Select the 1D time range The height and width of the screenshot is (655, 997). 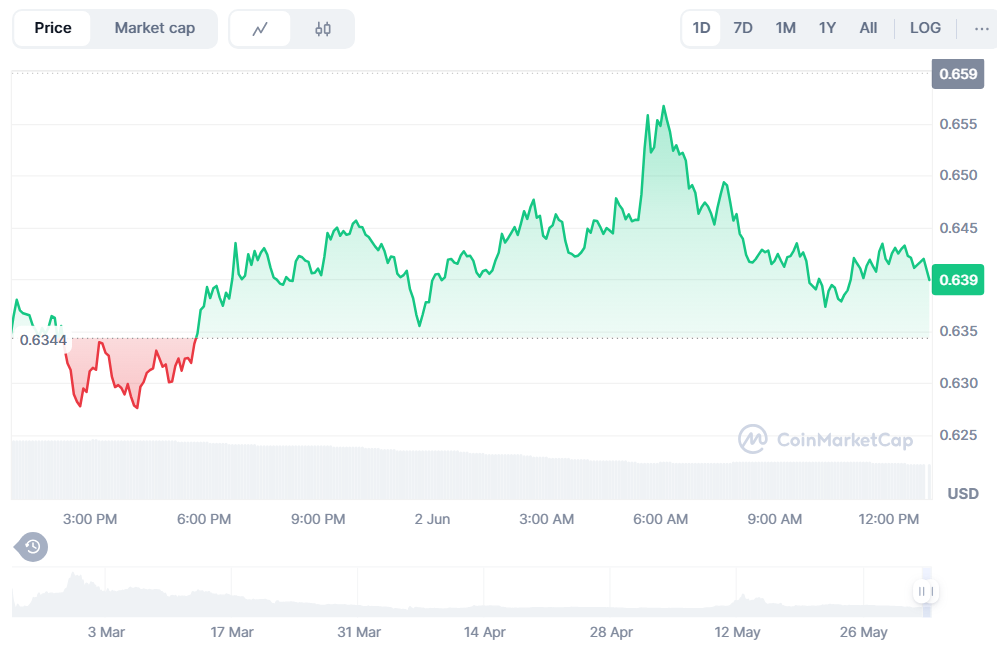click(x=701, y=28)
